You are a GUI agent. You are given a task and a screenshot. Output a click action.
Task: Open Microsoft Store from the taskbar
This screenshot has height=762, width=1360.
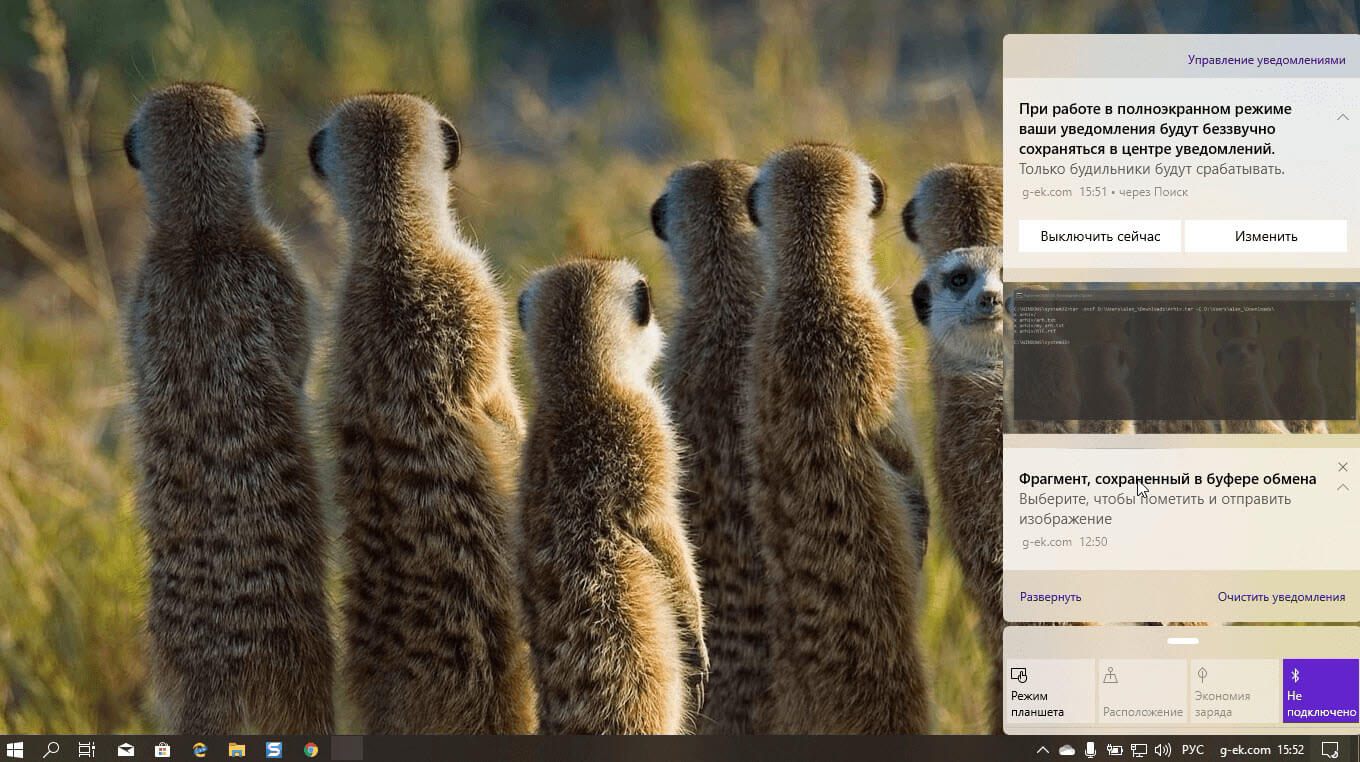click(162, 749)
